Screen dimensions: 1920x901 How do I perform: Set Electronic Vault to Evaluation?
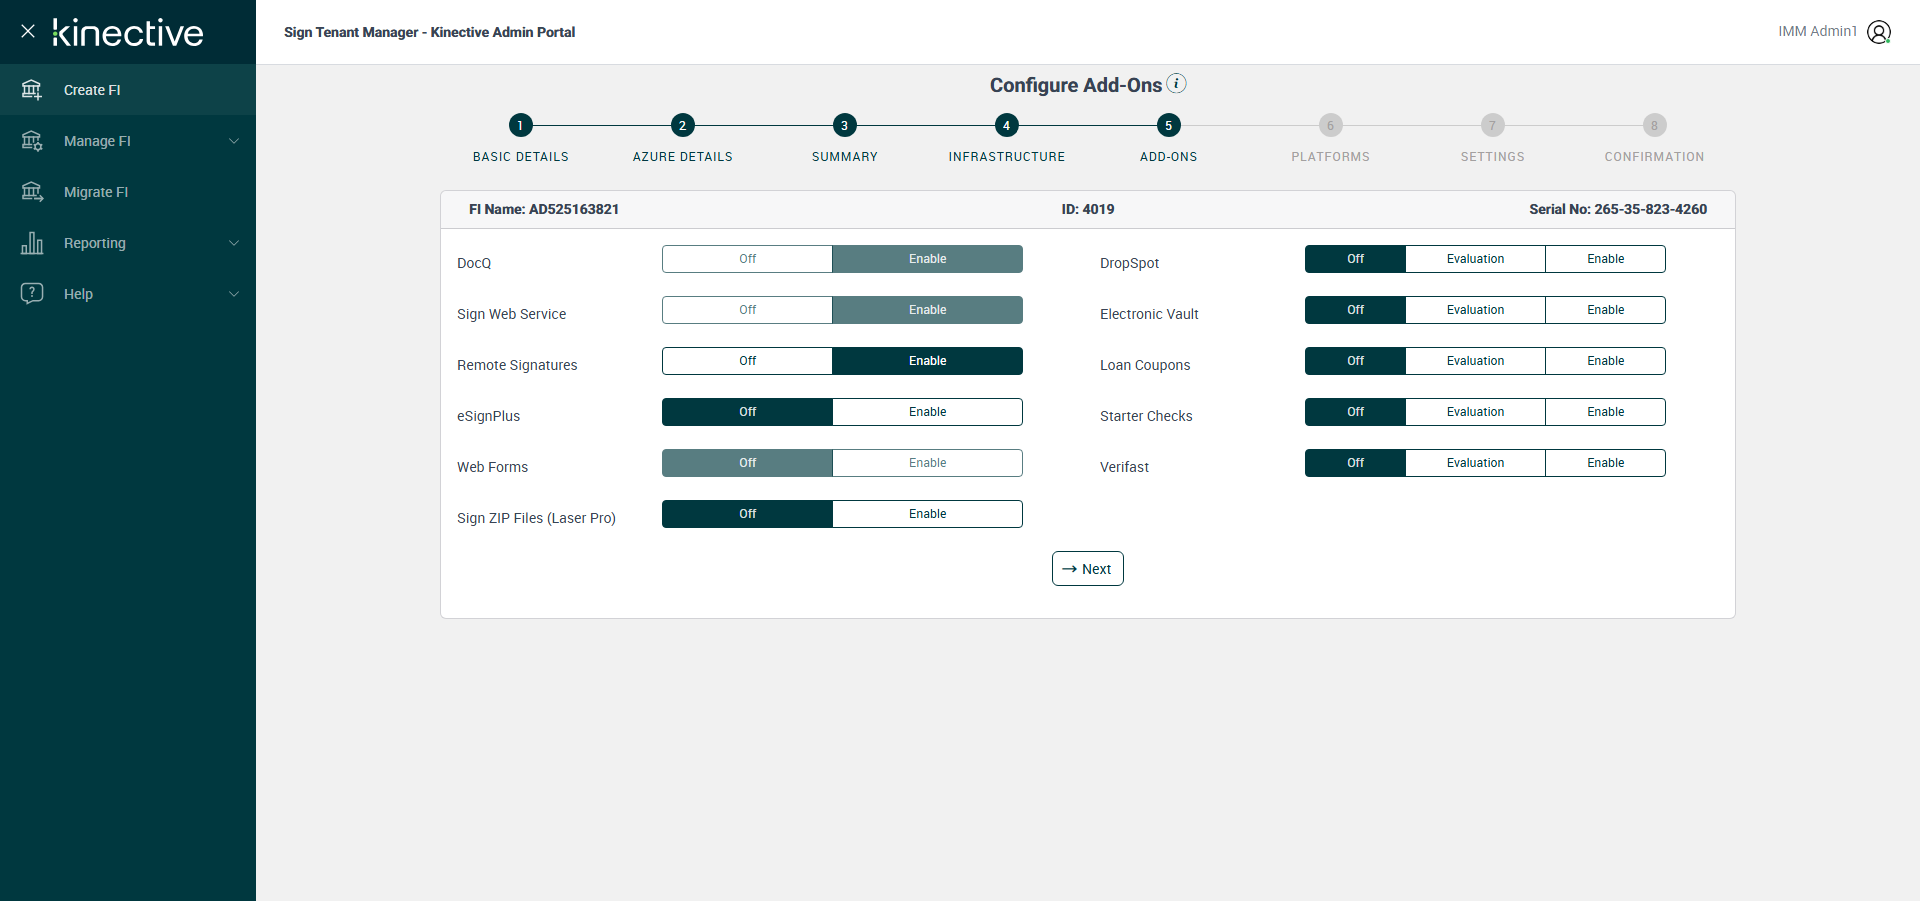tap(1475, 310)
